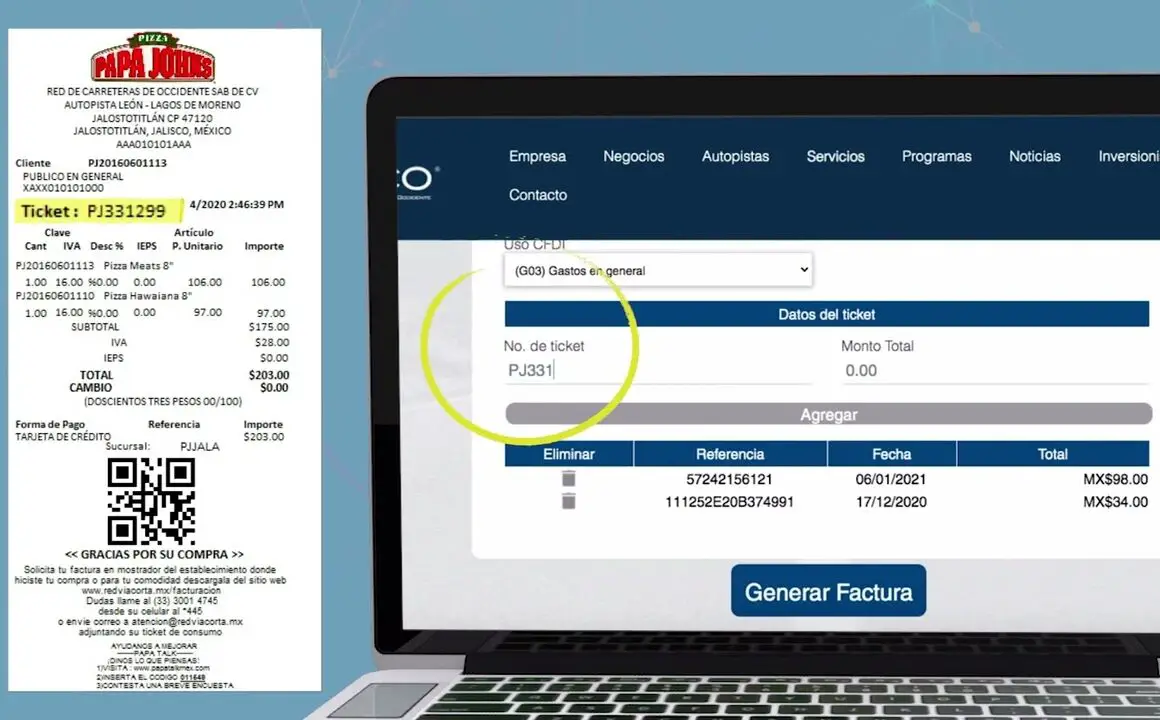Open the Empresa menu
Viewport: 1160px width, 720px height.
click(537, 156)
